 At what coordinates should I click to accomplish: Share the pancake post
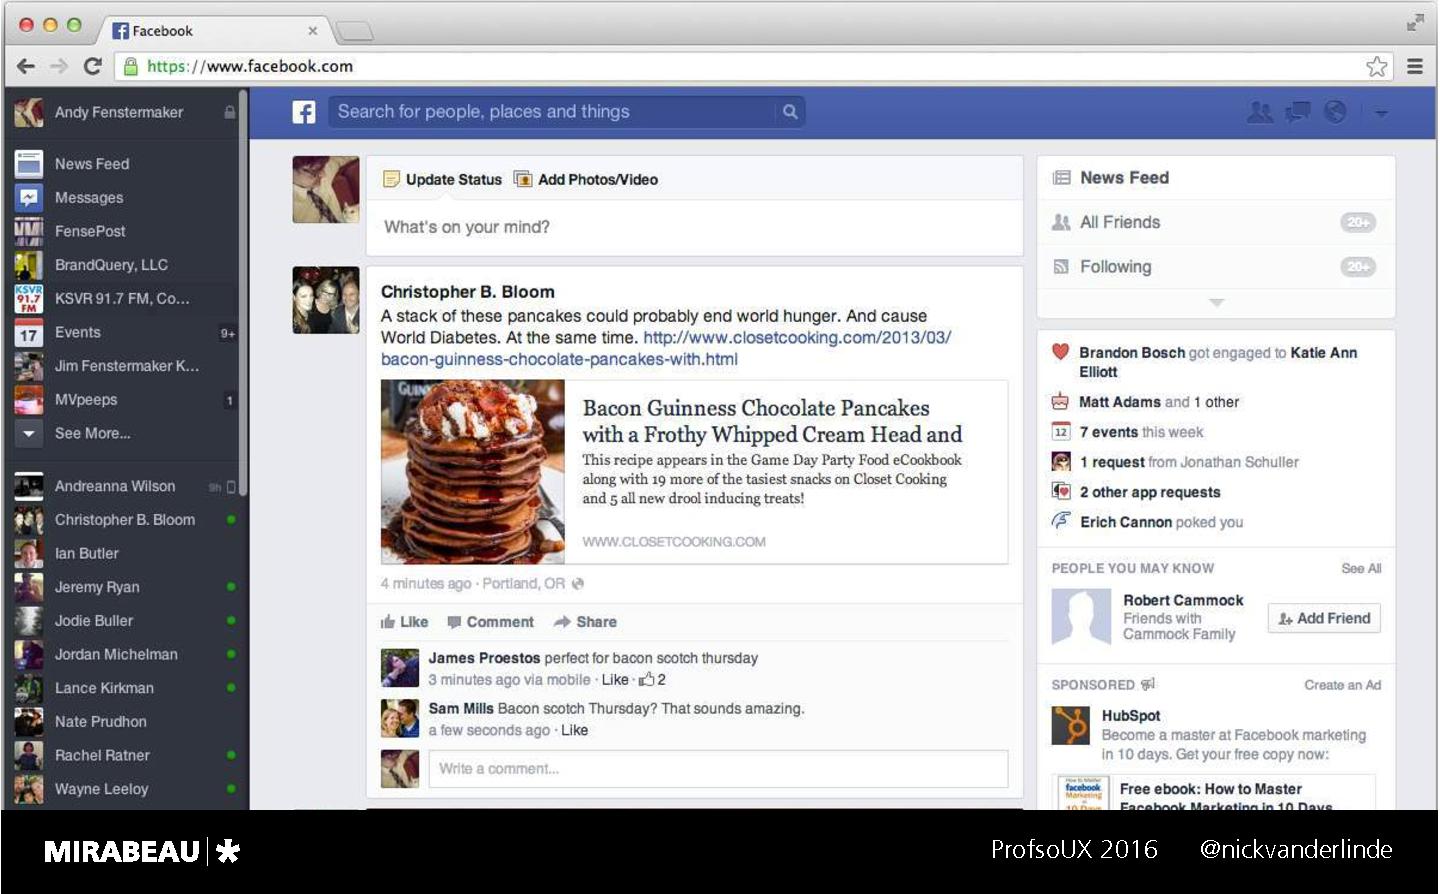[585, 622]
